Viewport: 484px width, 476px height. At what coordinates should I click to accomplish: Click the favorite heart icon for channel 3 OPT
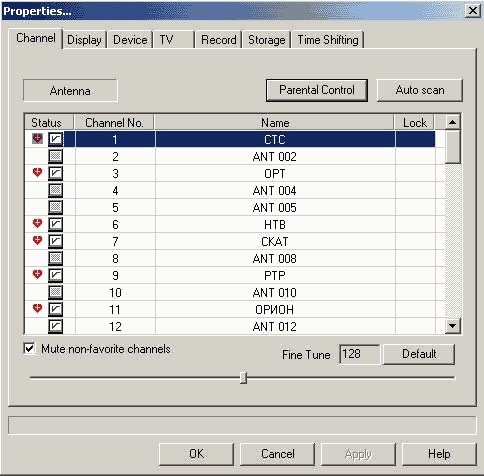tap(37, 172)
